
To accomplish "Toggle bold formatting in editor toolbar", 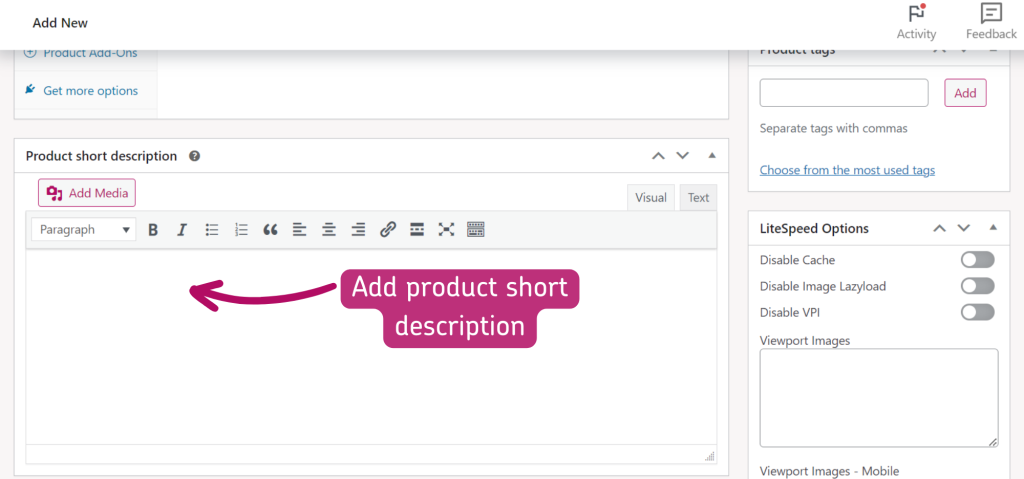I will click(153, 230).
